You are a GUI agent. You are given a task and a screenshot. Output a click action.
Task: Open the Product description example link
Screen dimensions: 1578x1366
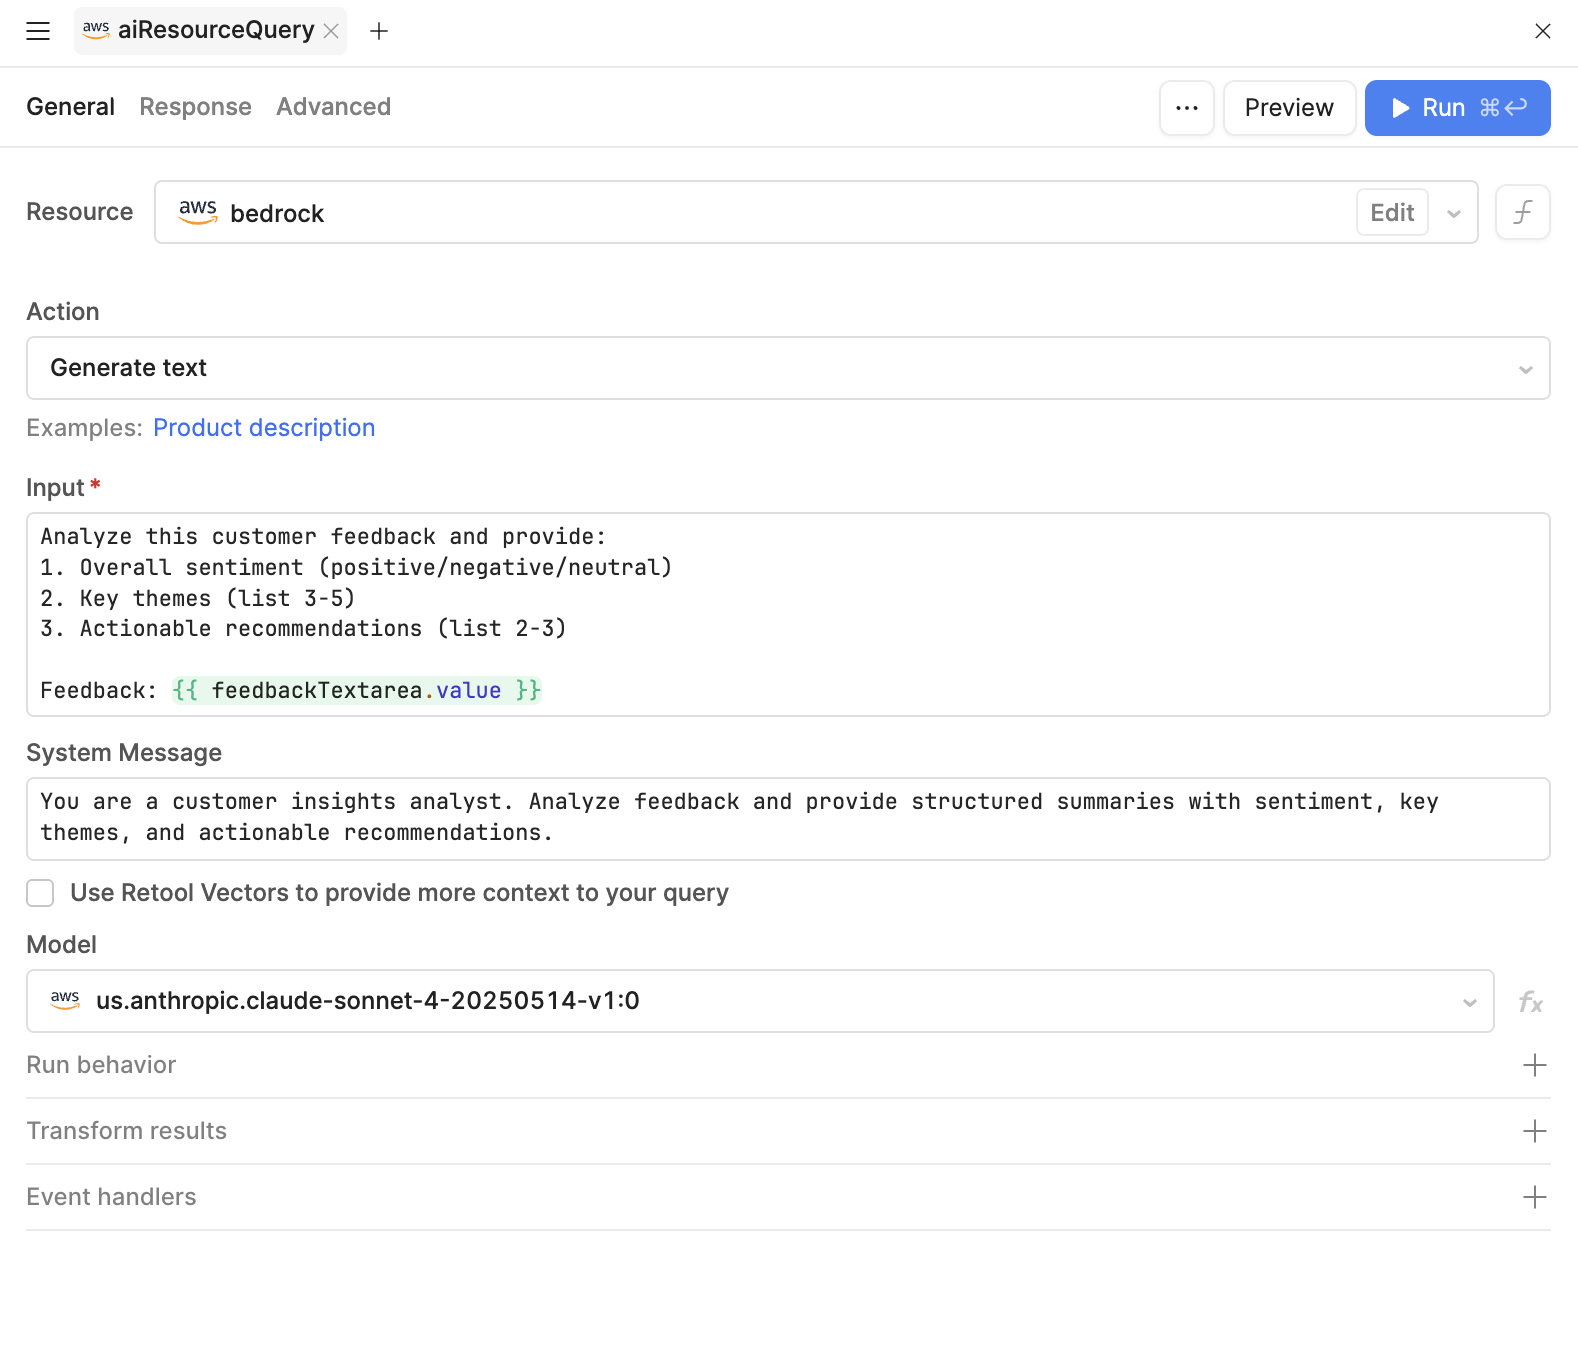point(264,428)
